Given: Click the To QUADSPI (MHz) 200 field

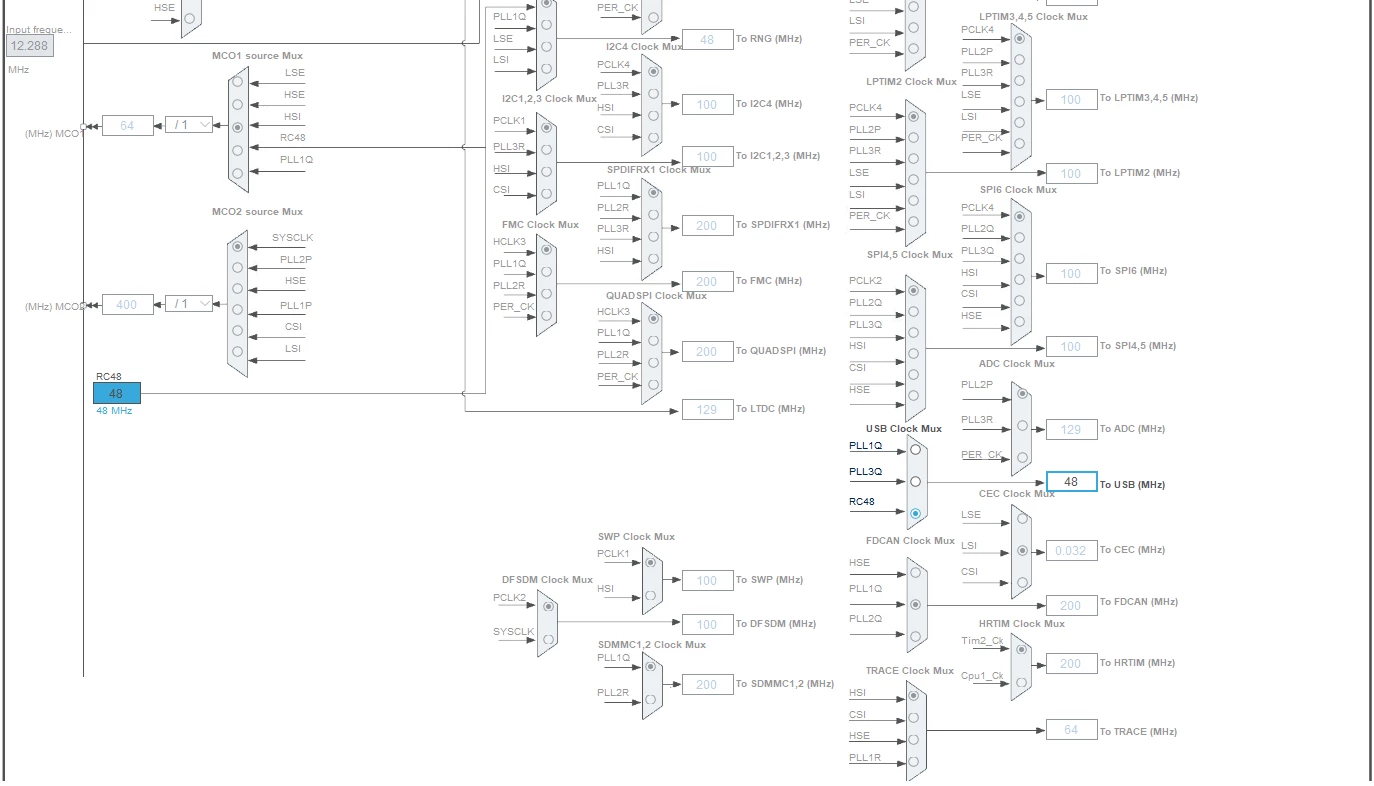Looking at the screenshot, I should point(708,352).
